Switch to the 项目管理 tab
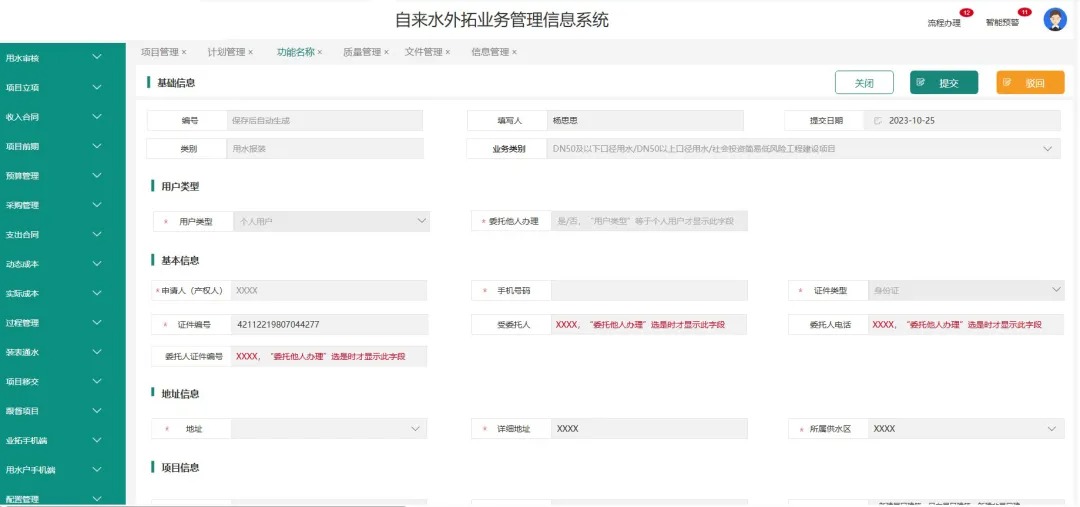1080x507 pixels. pyautogui.click(x=160, y=52)
